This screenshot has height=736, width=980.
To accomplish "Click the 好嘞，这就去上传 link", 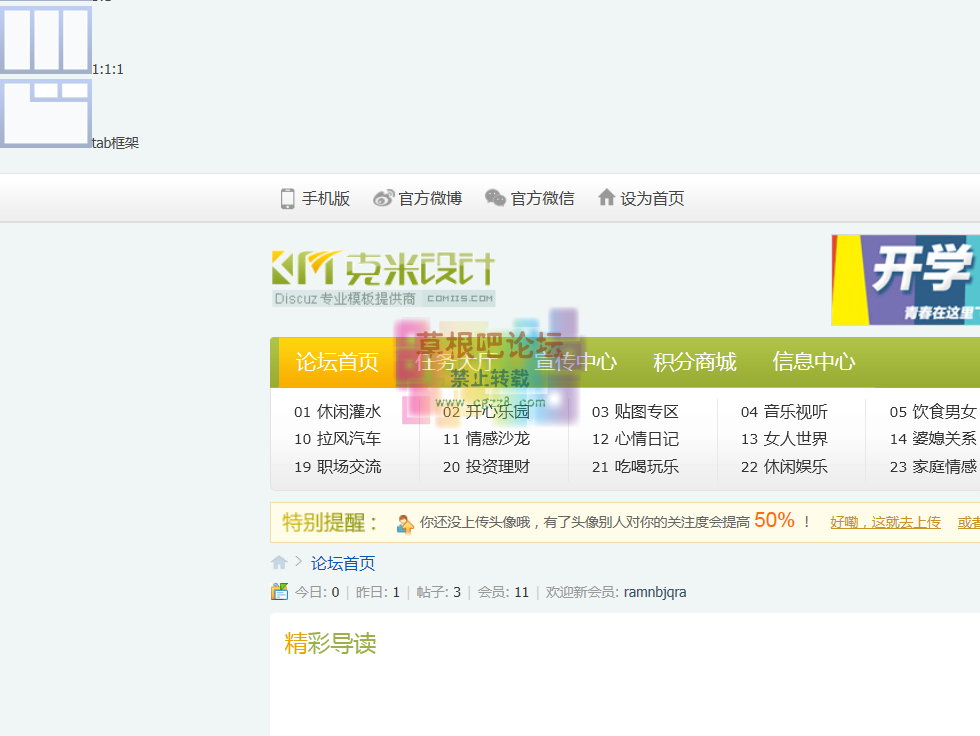I will [x=885, y=521].
